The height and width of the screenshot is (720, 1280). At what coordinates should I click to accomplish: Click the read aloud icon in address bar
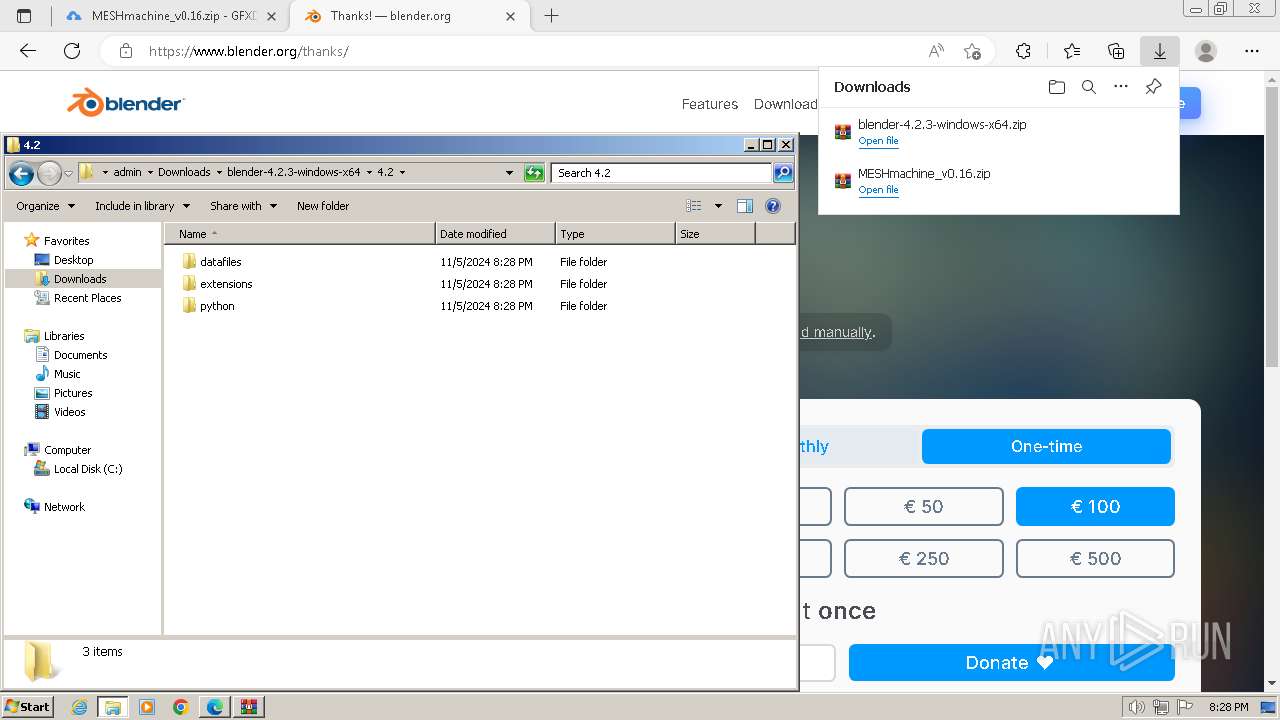pyautogui.click(x=936, y=51)
